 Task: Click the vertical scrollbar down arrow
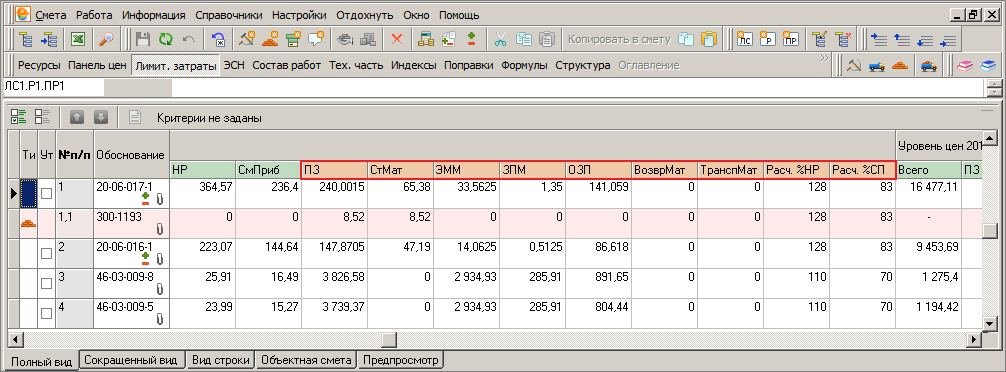(x=991, y=324)
